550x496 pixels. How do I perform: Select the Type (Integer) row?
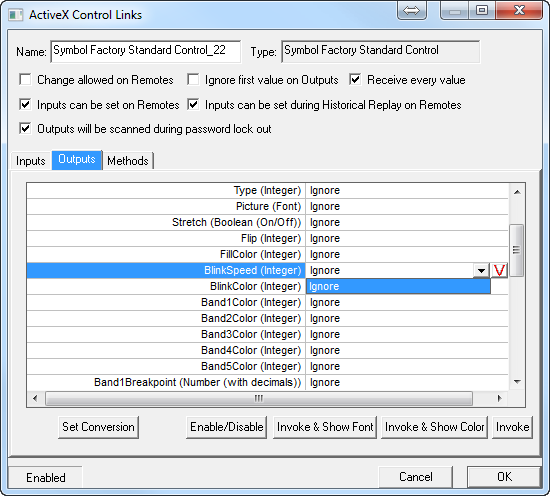pos(267,190)
